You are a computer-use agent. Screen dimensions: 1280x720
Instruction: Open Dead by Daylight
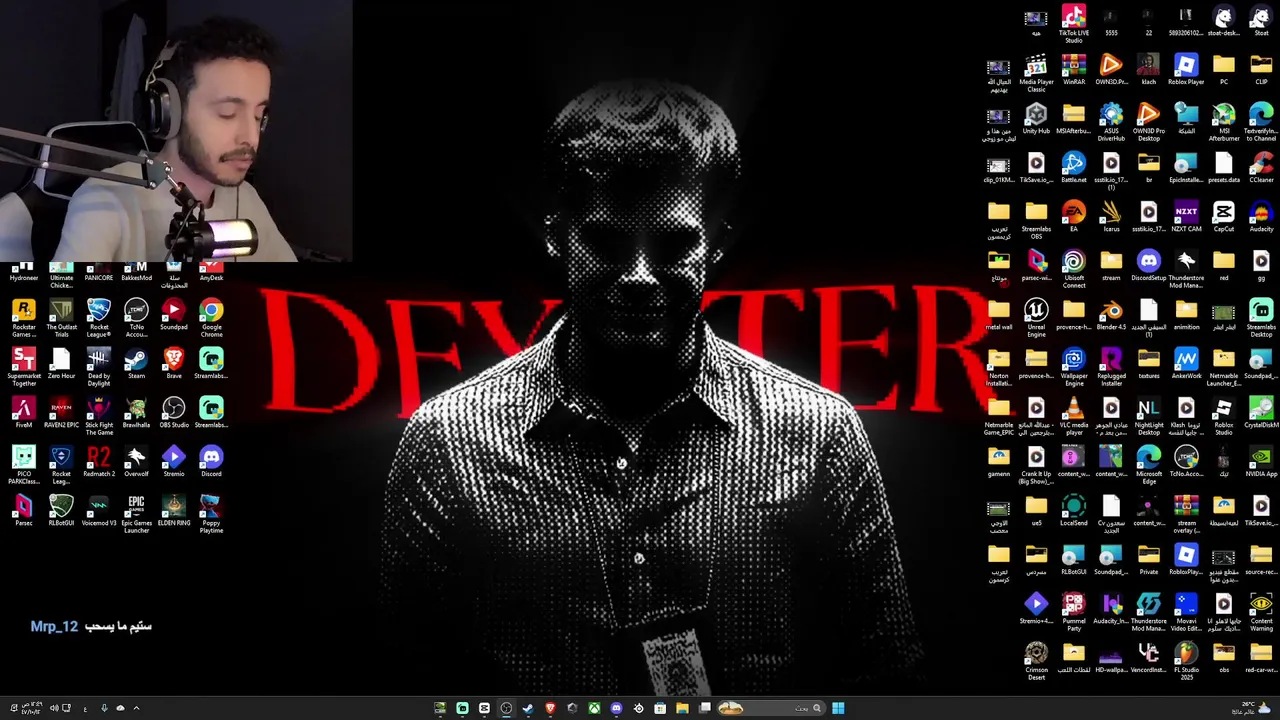pyautogui.click(x=99, y=367)
